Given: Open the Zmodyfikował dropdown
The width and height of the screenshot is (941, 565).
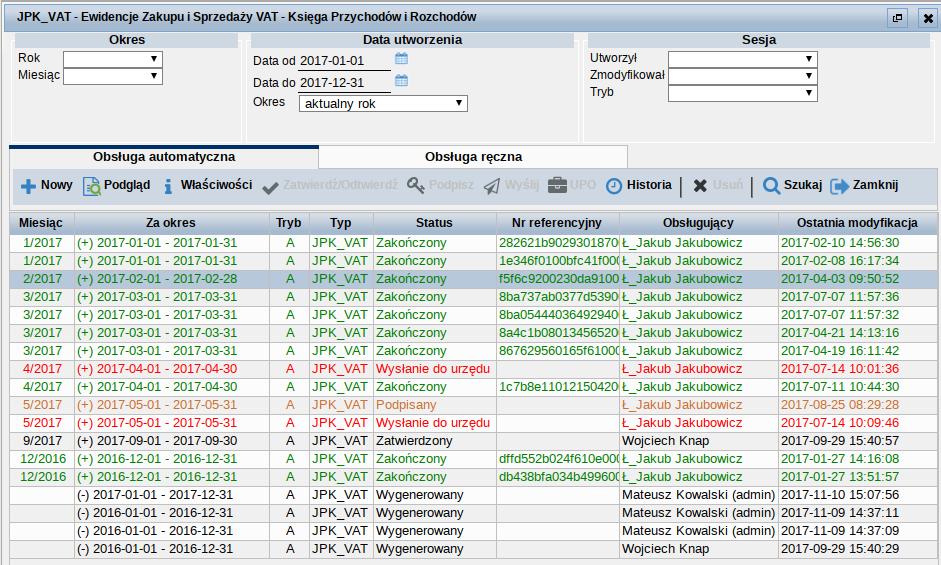Looking at the screenshot, I should click(x=742, y=76).
